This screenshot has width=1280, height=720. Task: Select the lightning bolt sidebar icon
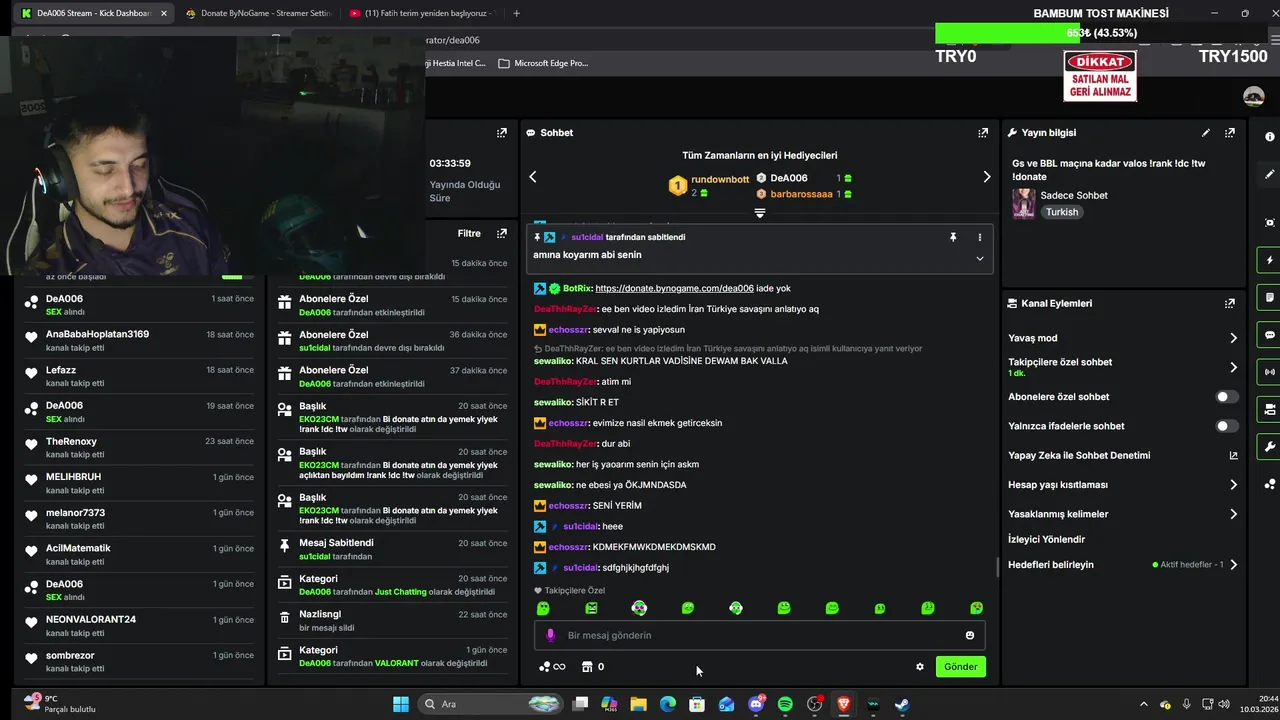[1270, 260]
